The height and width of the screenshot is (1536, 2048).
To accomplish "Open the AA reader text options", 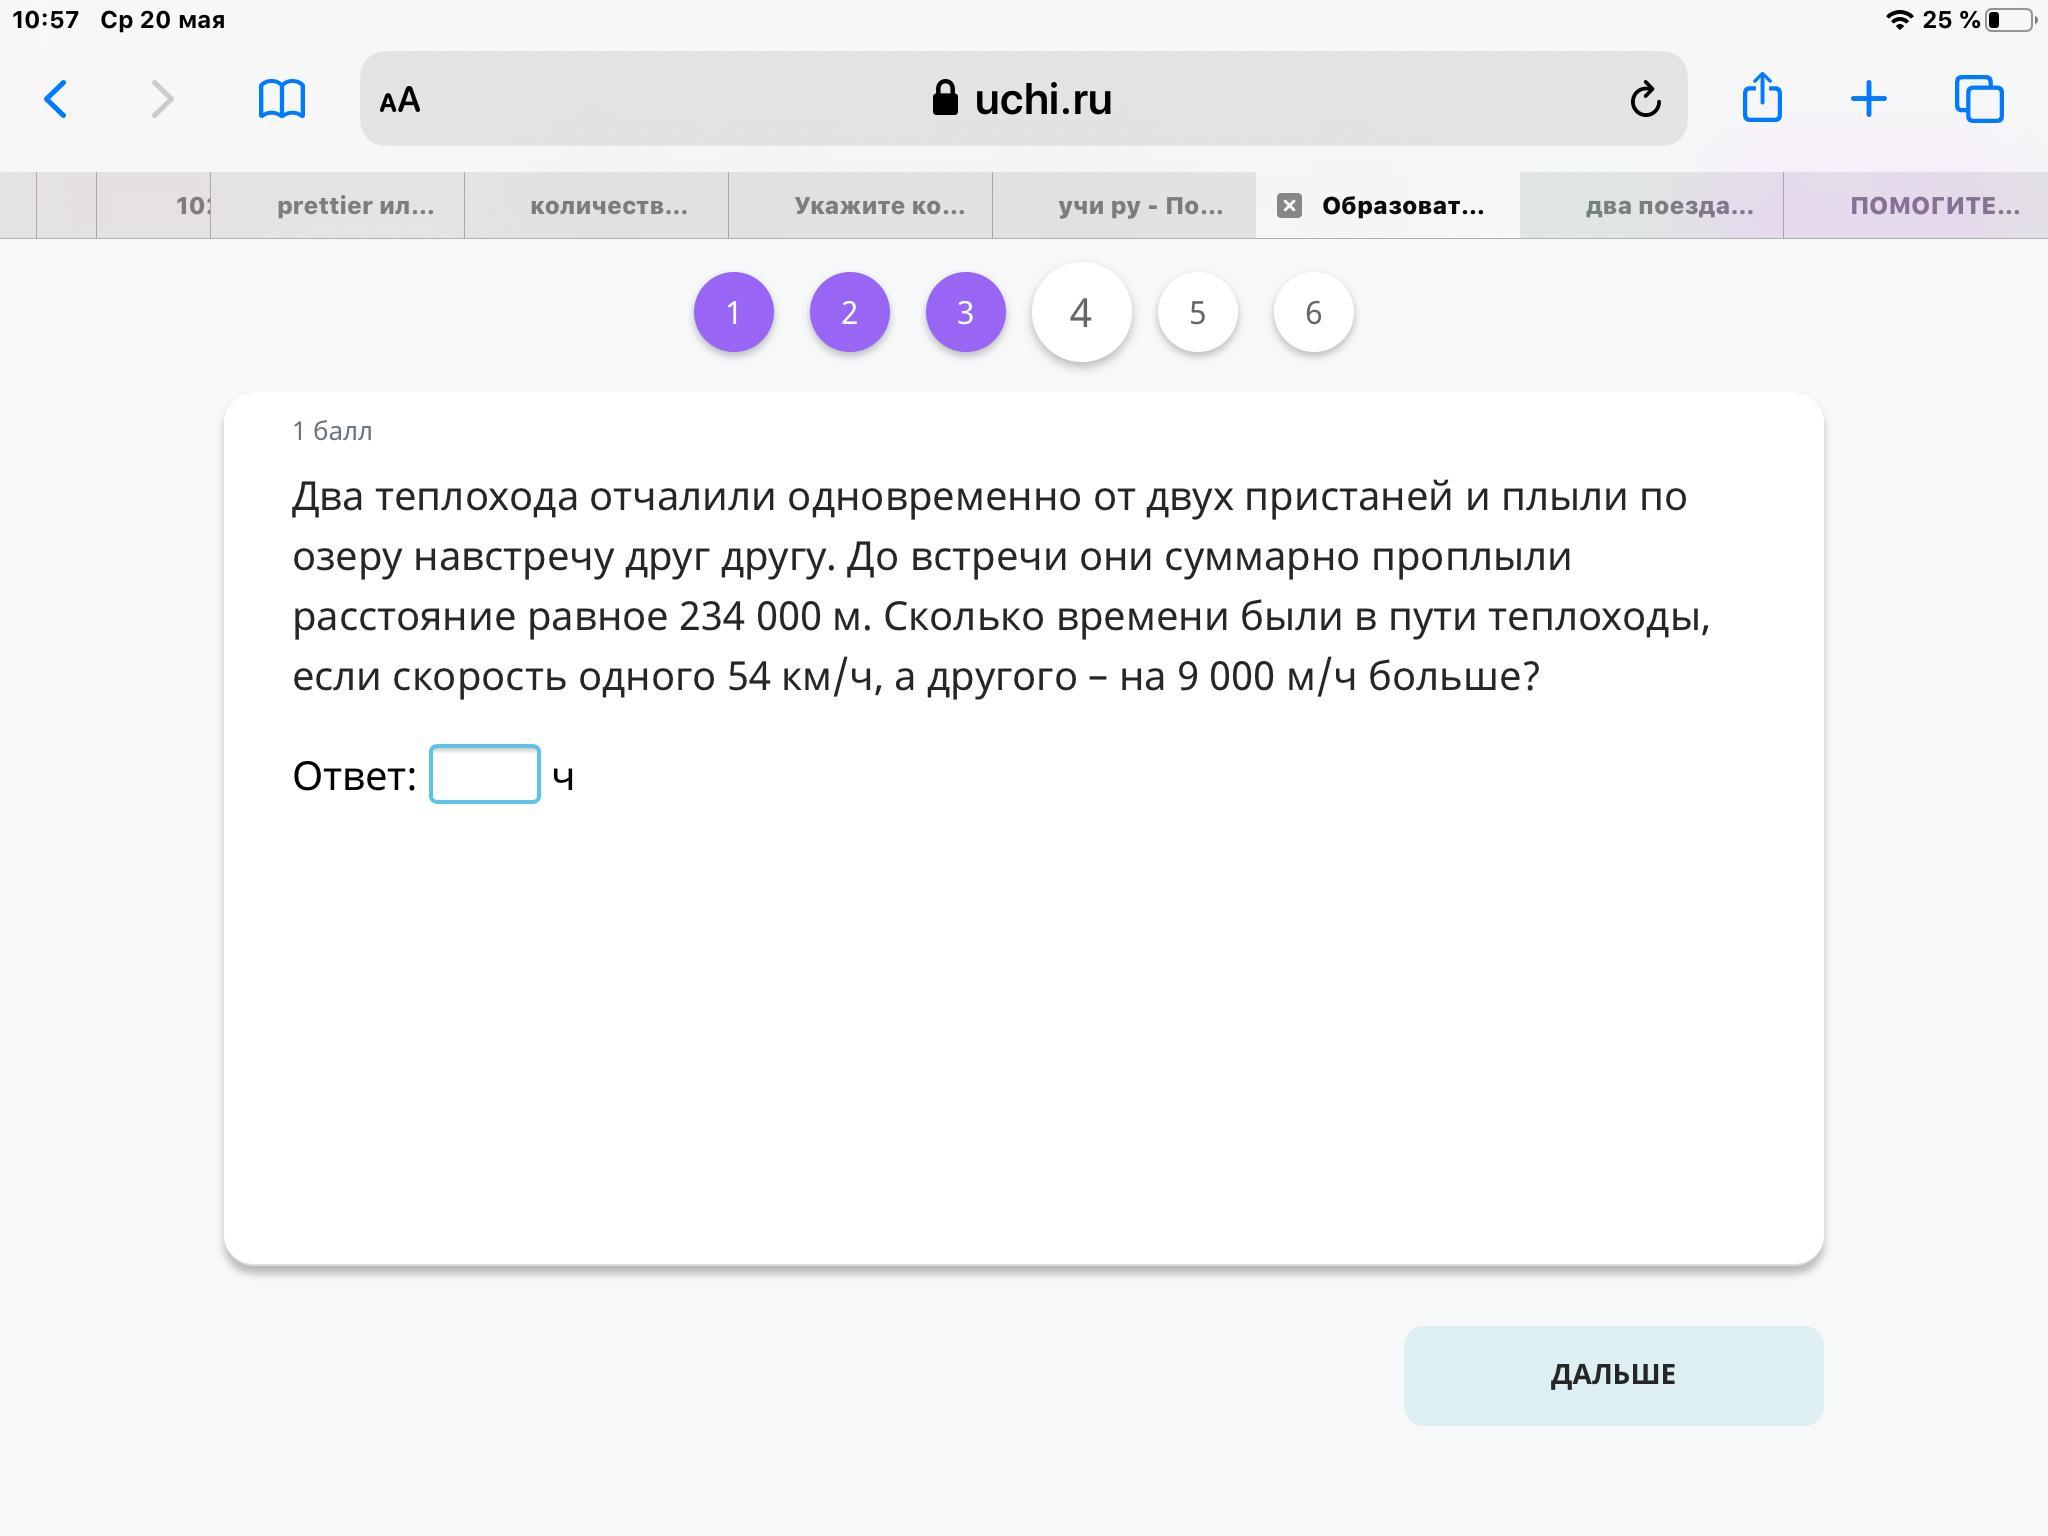I will coord(400,100).
